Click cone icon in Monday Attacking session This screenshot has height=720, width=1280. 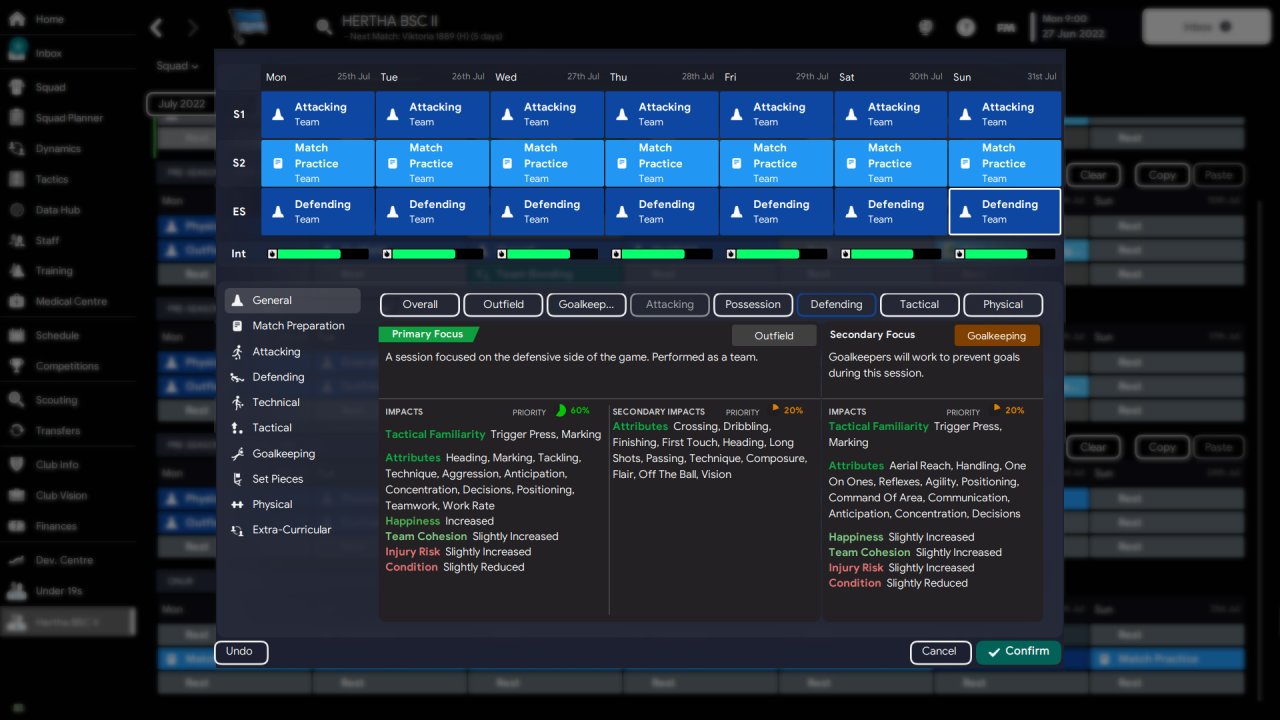click(x=278, y=115)
